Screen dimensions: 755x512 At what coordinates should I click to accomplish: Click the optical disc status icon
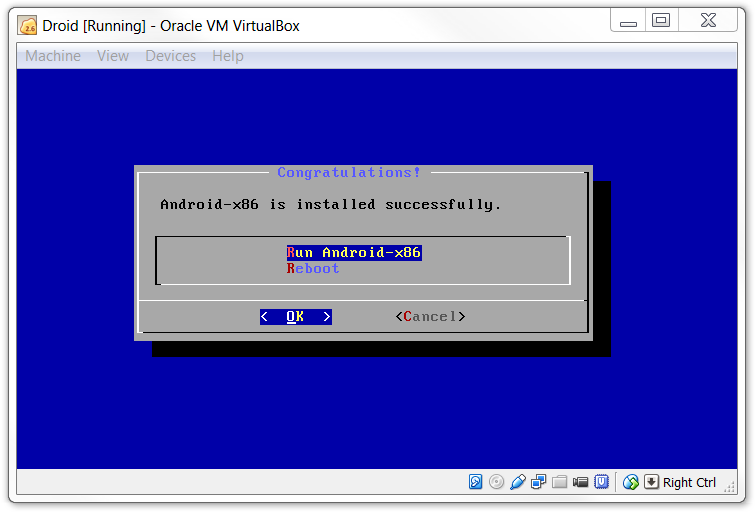point(496,482)
